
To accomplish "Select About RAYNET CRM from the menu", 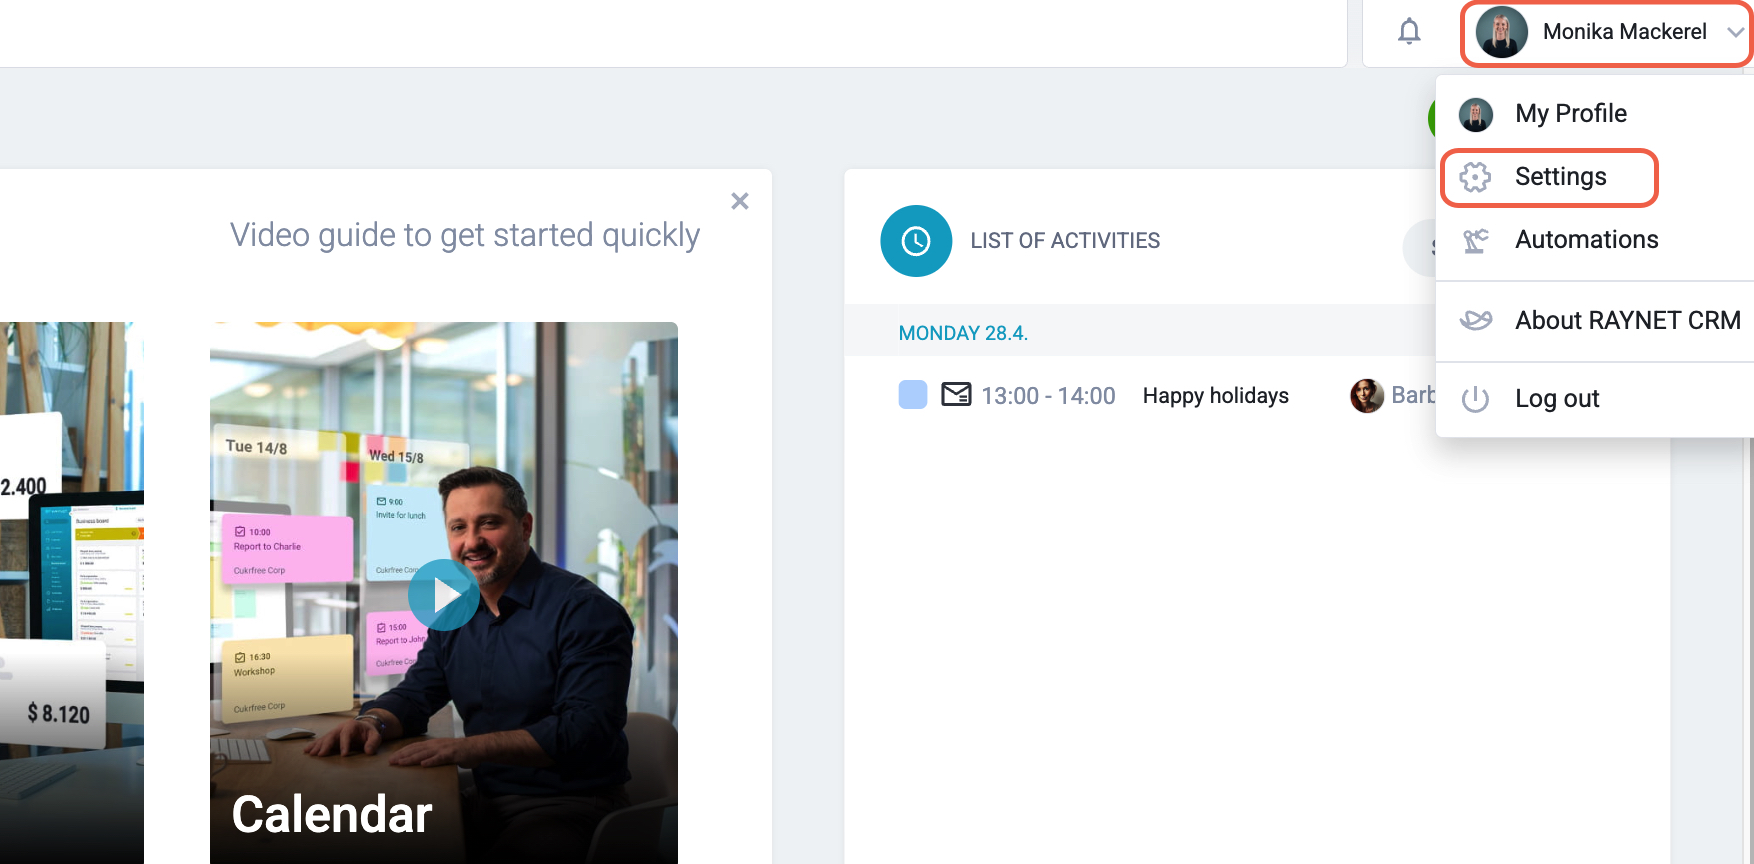I will tap(1627, 321).
